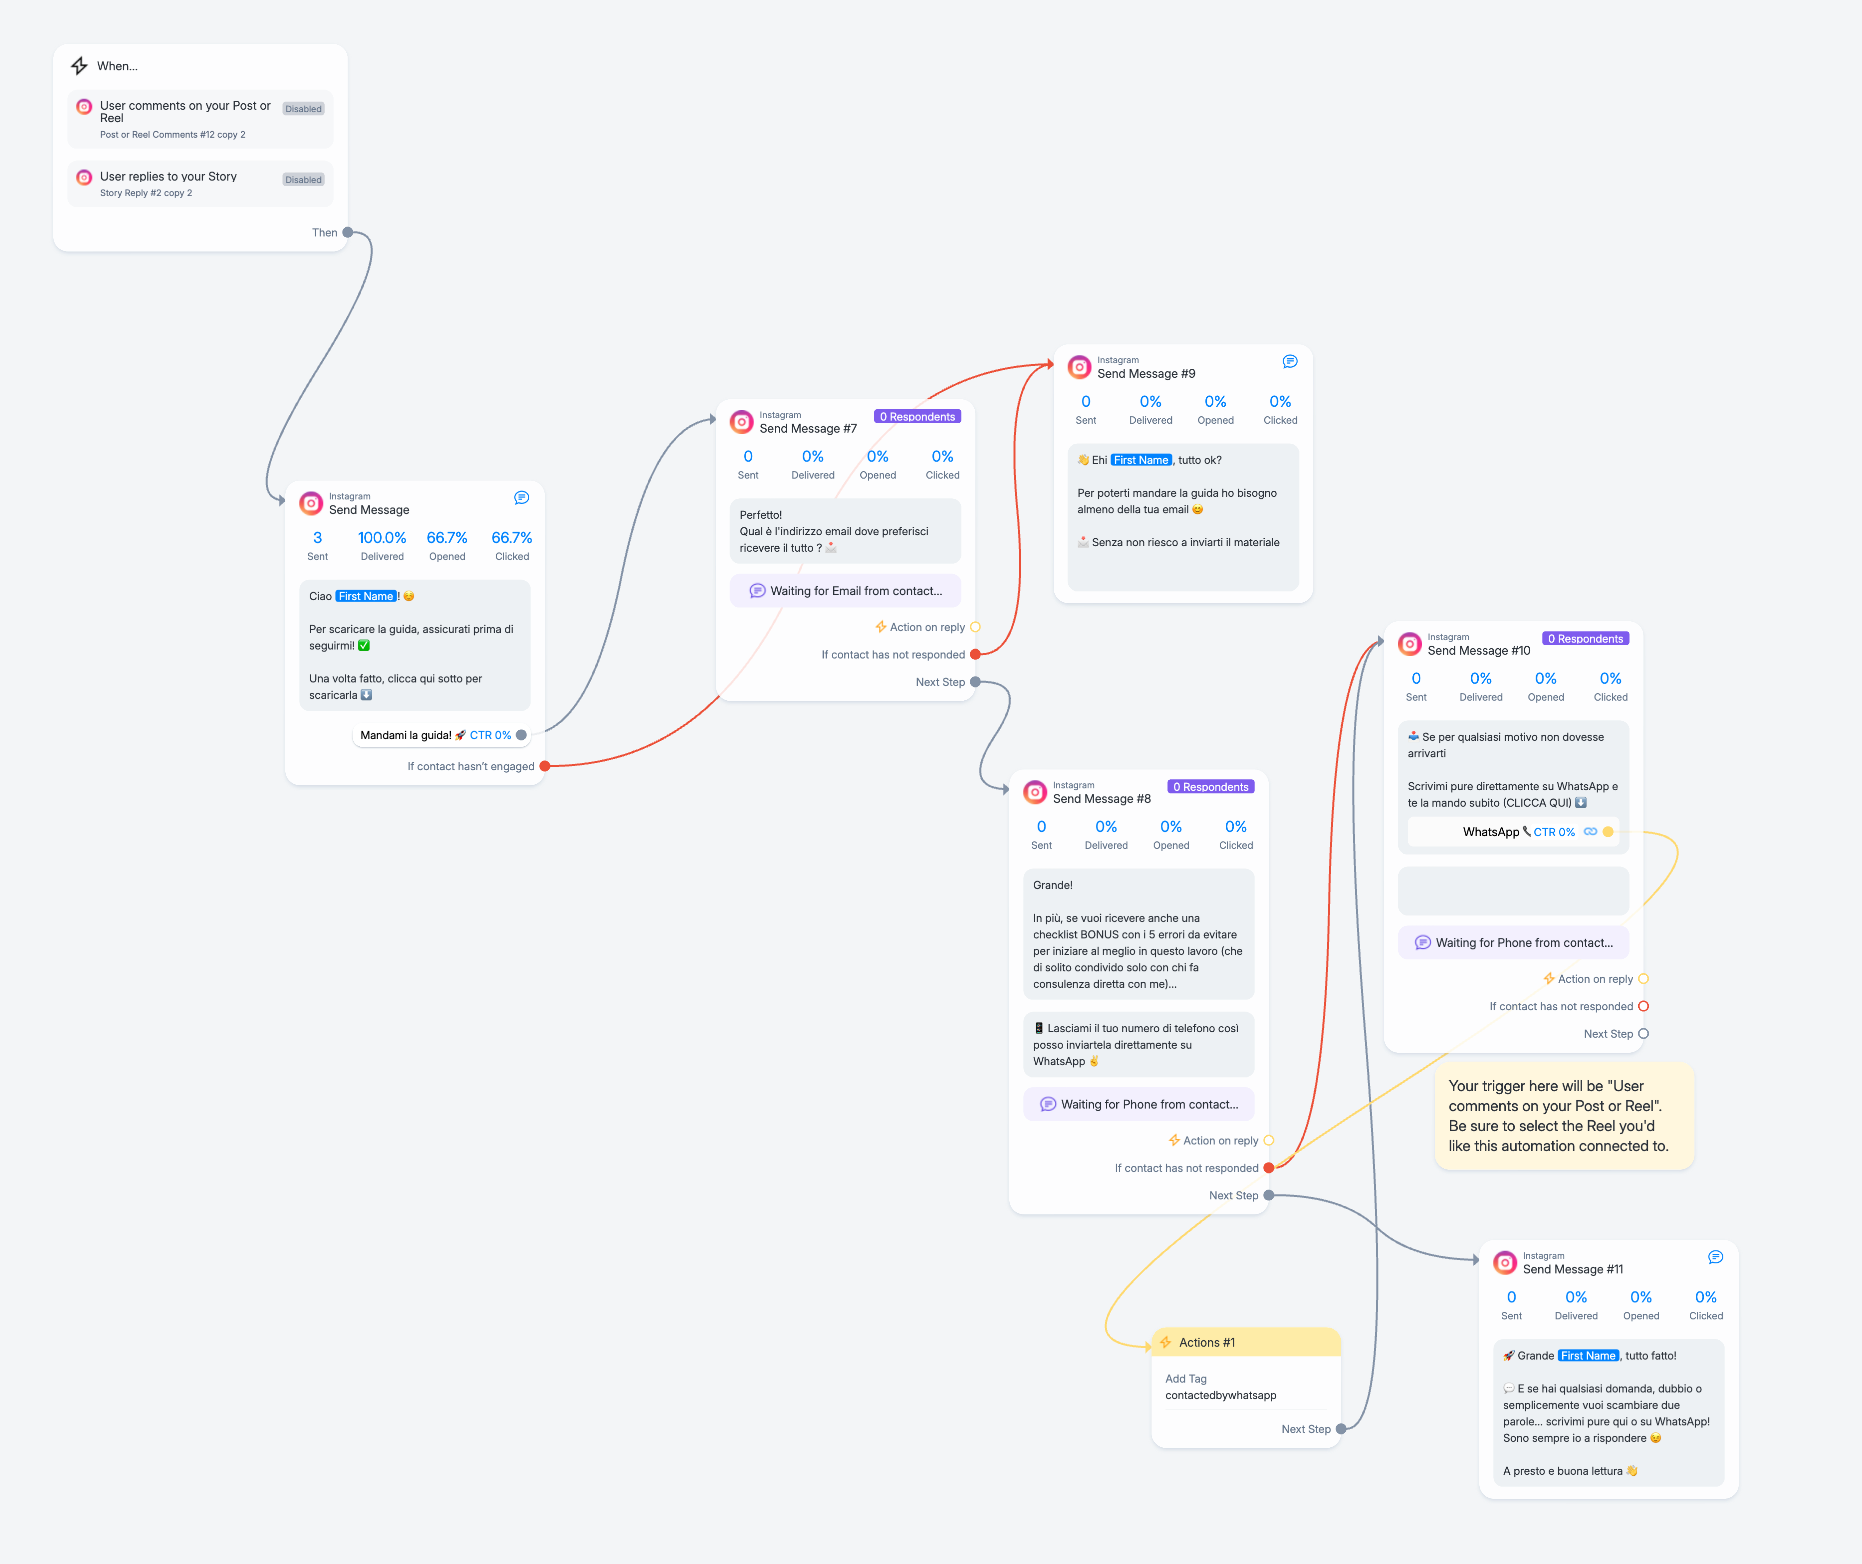
Task: Click the Instagram icon on Send Message #7
Action: tap(741, 422)
